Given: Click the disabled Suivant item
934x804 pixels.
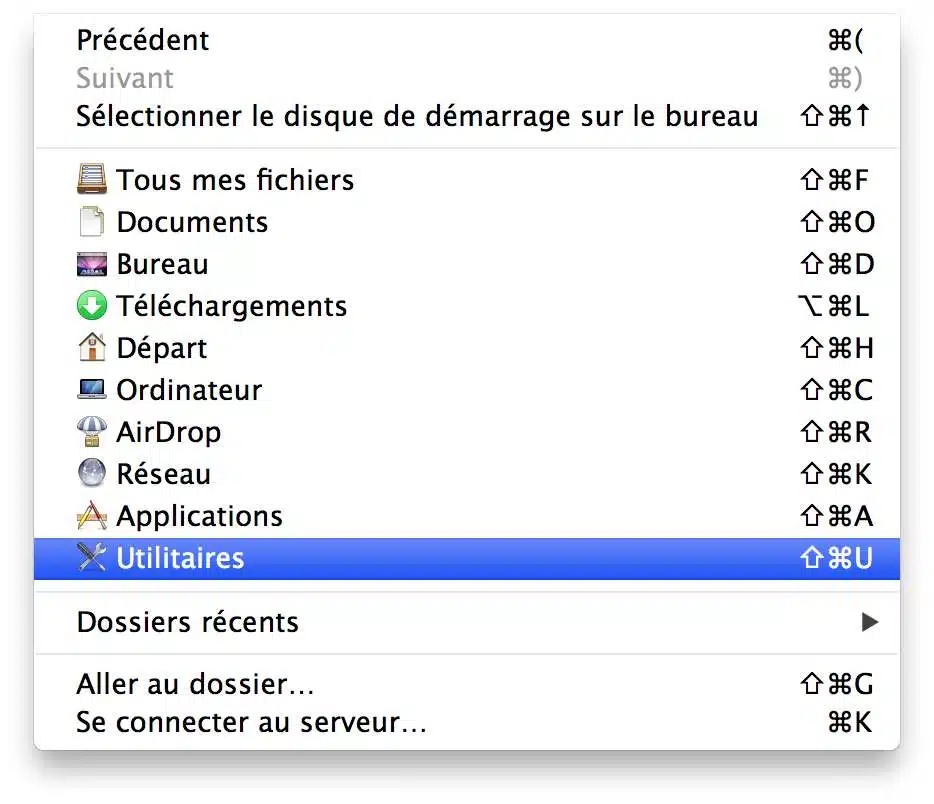Looking at the screenshot, I should pos(467,78).
